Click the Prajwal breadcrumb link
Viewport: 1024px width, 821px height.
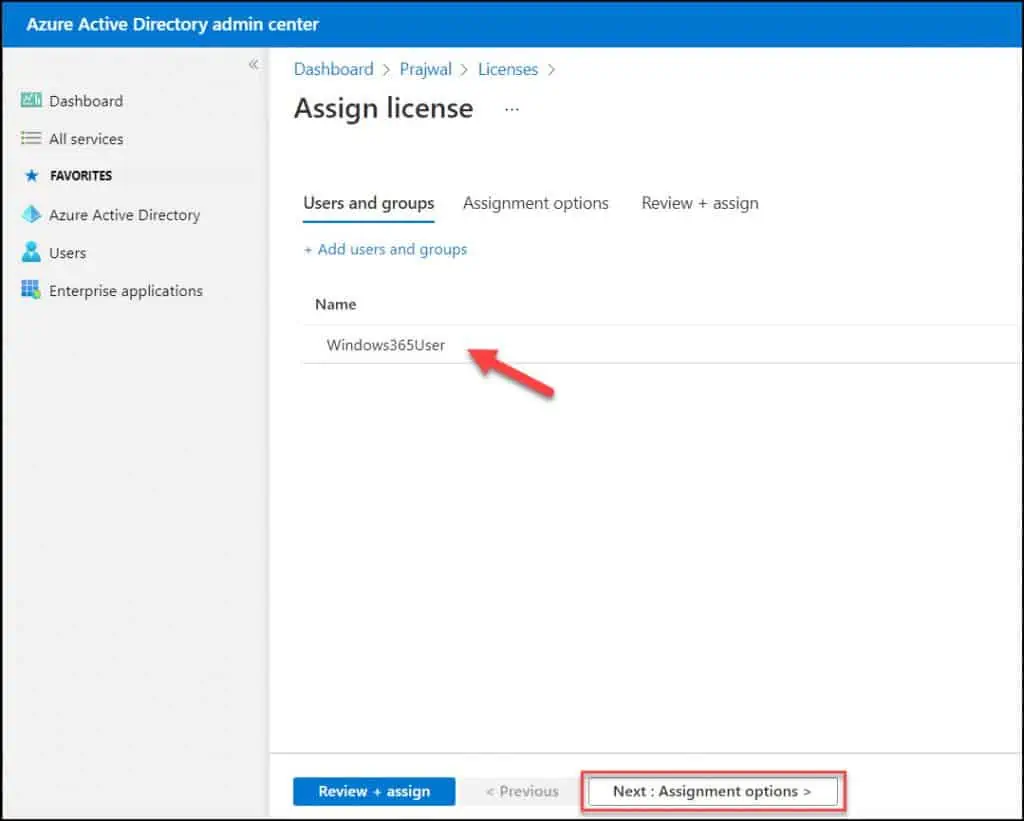(x=426, y=69)
